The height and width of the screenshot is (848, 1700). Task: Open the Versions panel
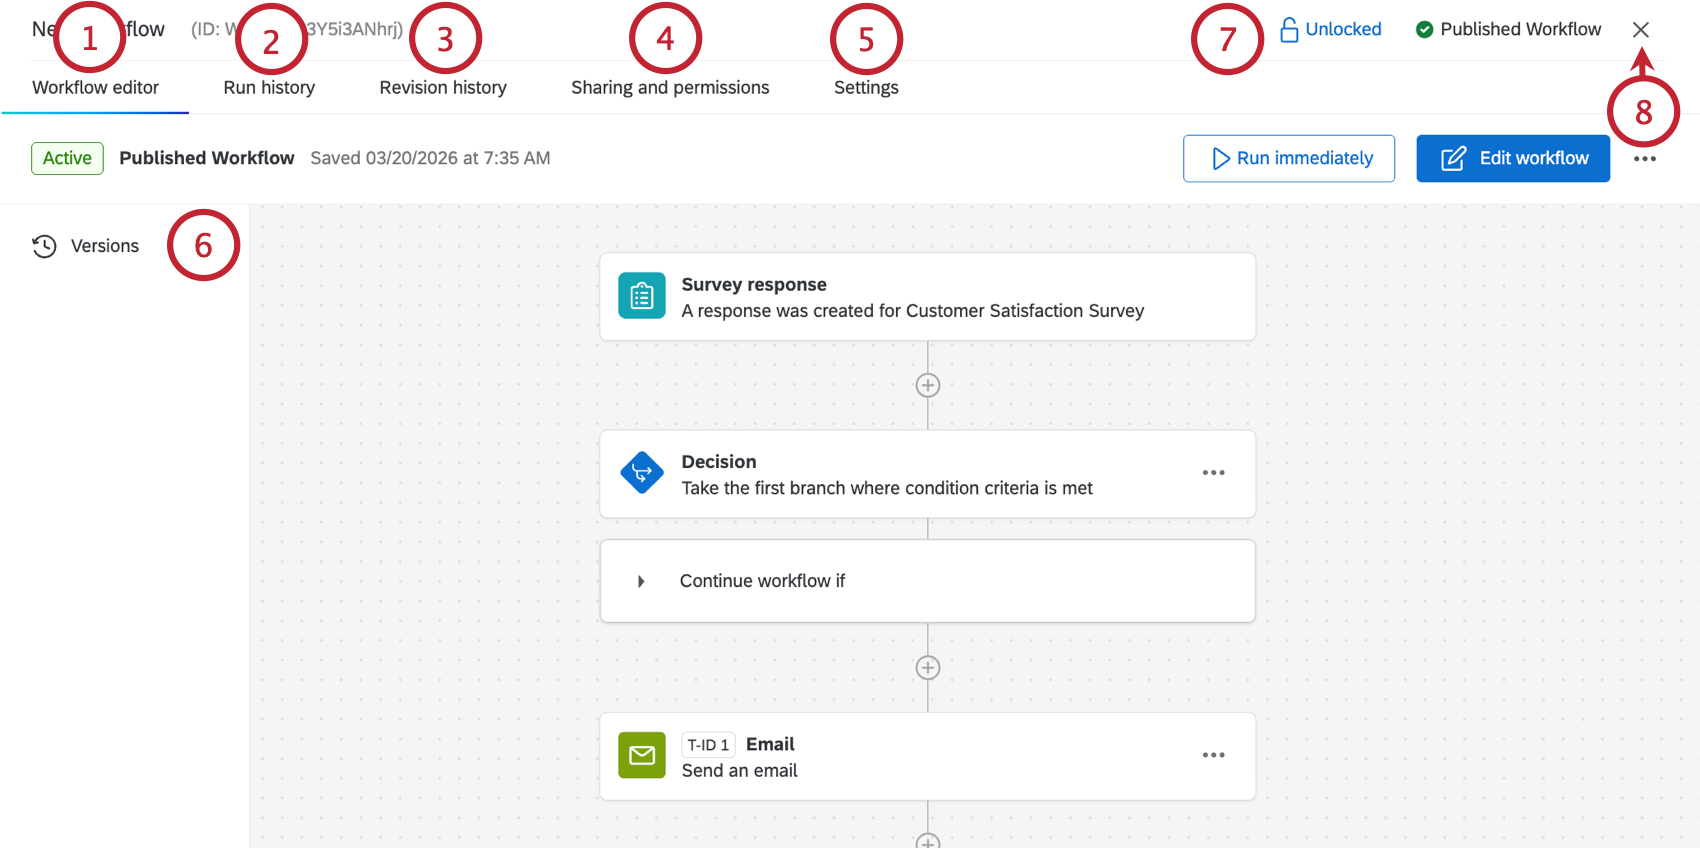tap(86, 246)
